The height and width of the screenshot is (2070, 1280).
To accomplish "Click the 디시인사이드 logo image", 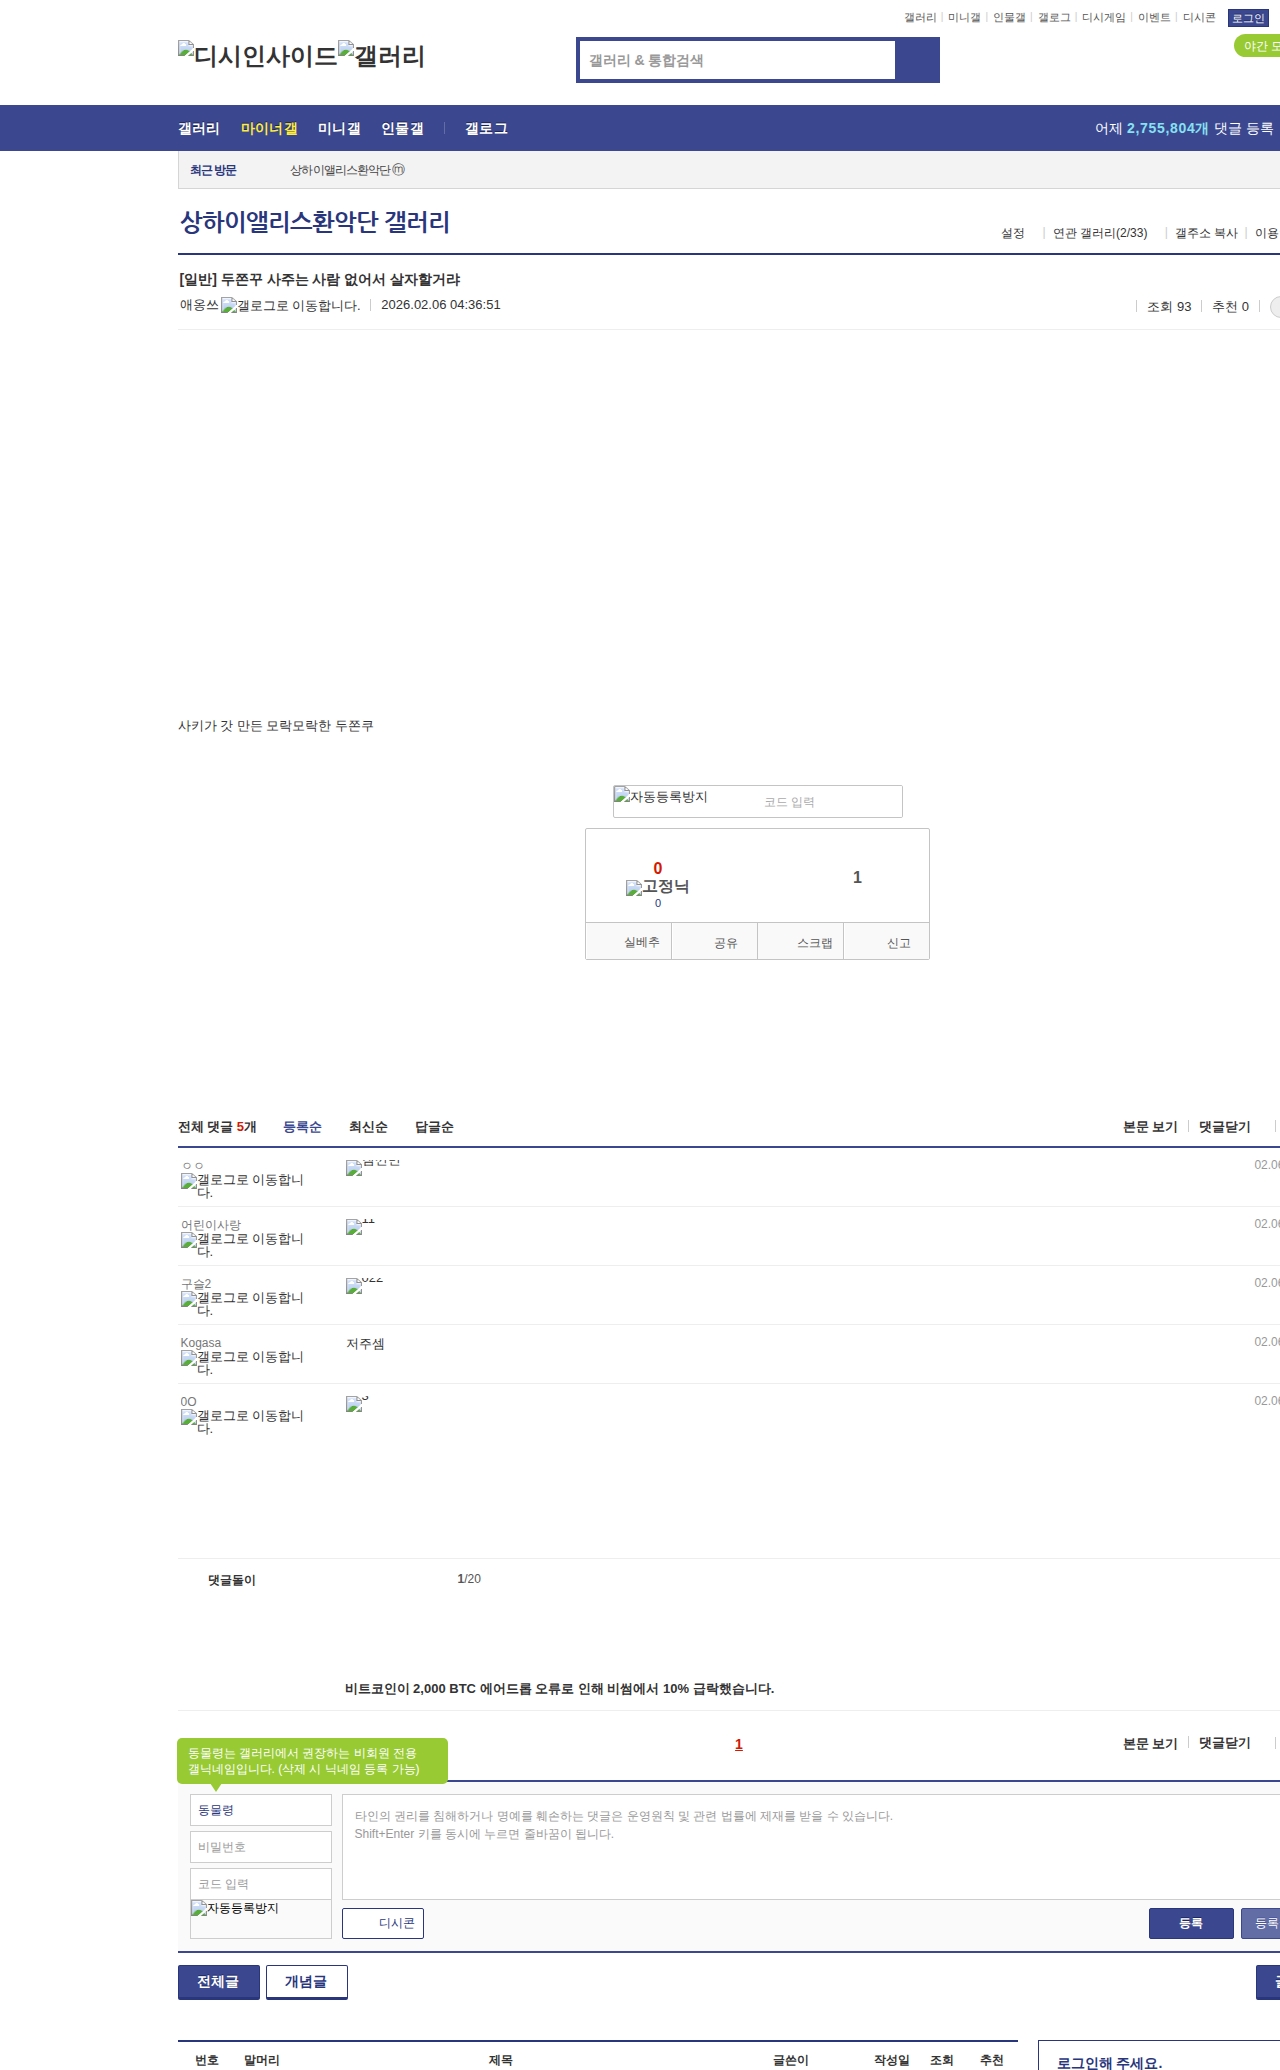I will pyautogui.click(x=258, y=55).
